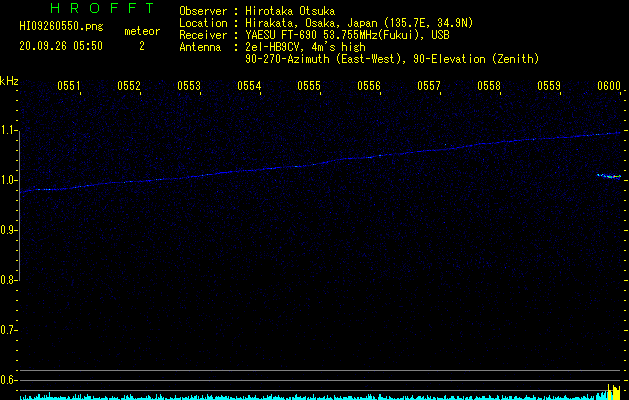Click the 1.1 kHz axis label
629x400 pixels.
(x=7, y=130)
